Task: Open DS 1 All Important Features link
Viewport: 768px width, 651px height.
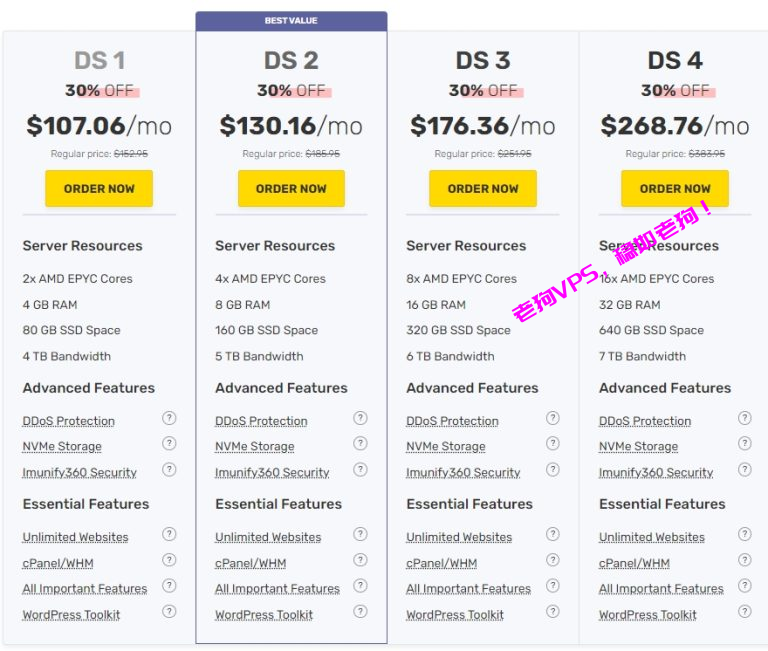Action: pos(85,589)
